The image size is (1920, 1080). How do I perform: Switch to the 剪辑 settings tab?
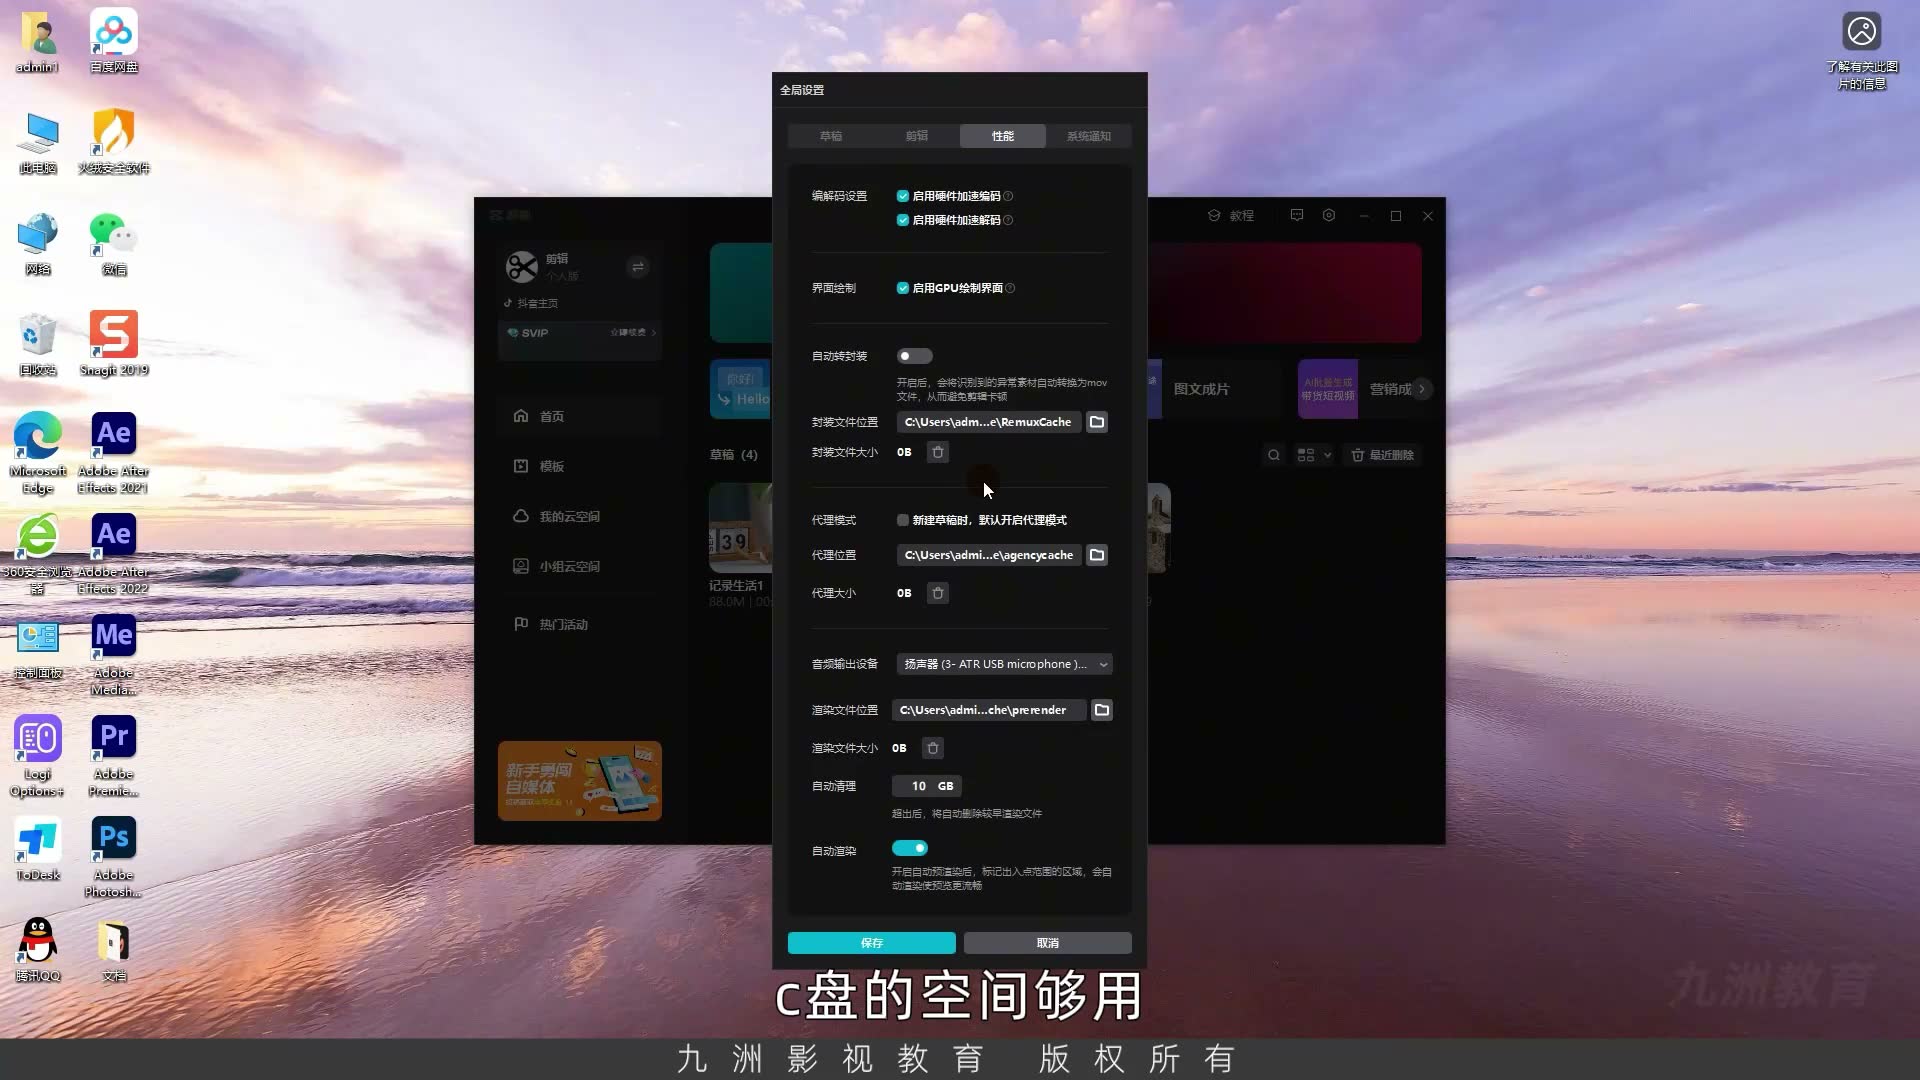[x=917, y=136]
